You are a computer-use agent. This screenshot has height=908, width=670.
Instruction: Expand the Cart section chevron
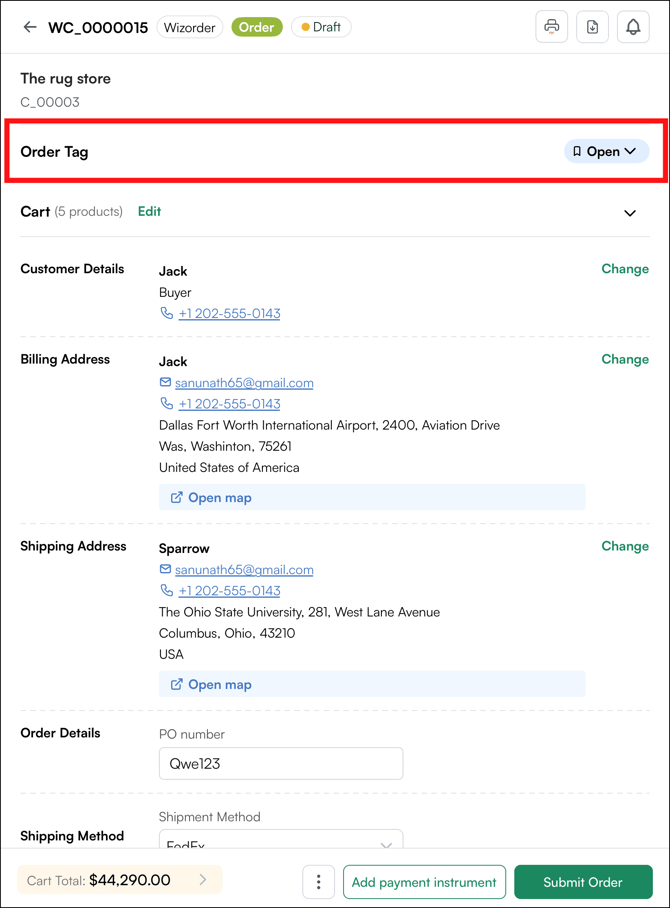[x=630, y=213]
